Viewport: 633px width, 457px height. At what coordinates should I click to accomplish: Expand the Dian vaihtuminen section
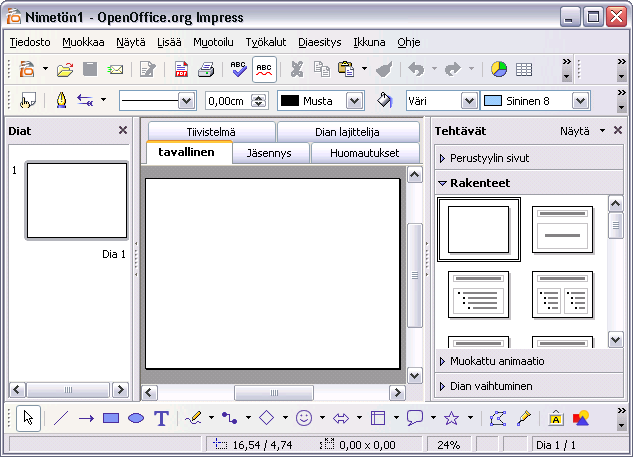(529, 386)
